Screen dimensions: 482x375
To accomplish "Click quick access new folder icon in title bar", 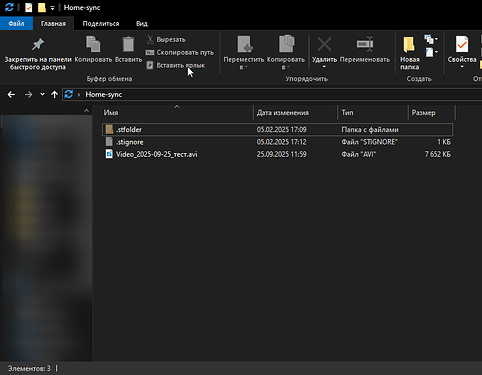I will [42, 8].
